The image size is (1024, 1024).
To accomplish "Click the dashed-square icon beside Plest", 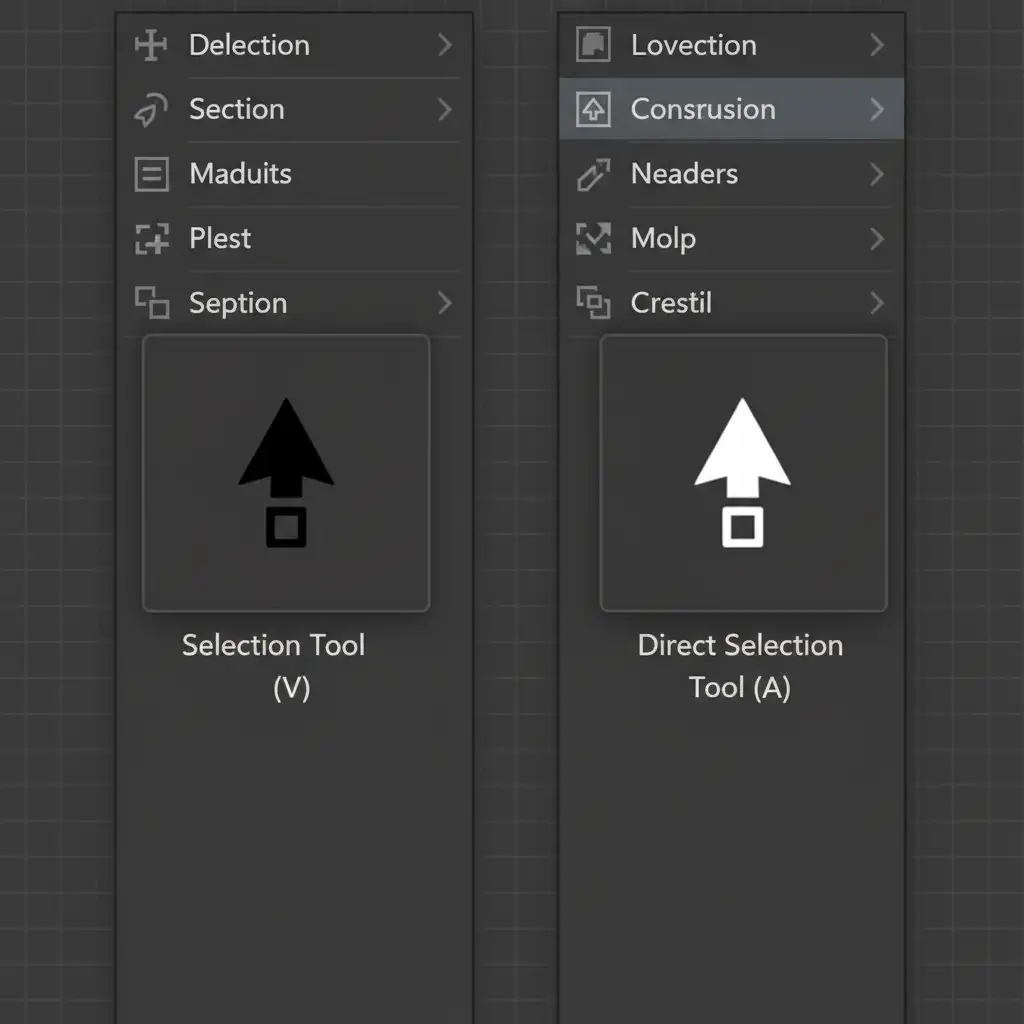I will 151,239.
